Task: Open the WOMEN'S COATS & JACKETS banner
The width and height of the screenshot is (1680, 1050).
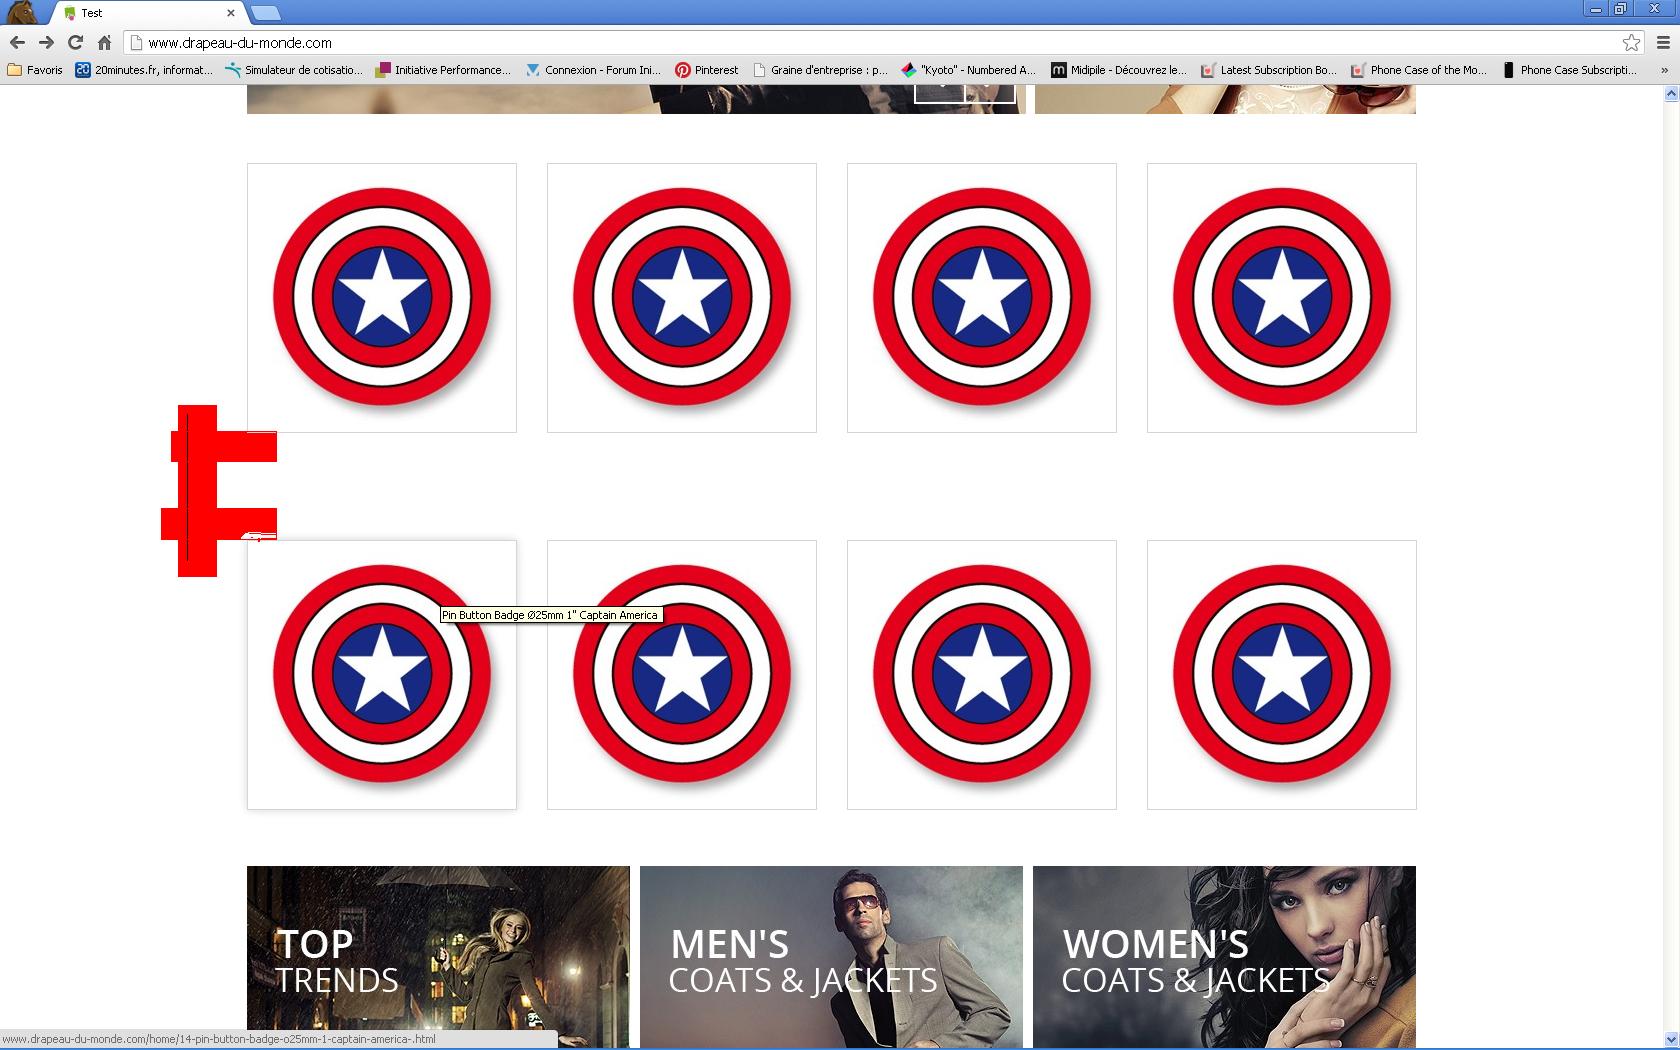Action: (1224, 957)
